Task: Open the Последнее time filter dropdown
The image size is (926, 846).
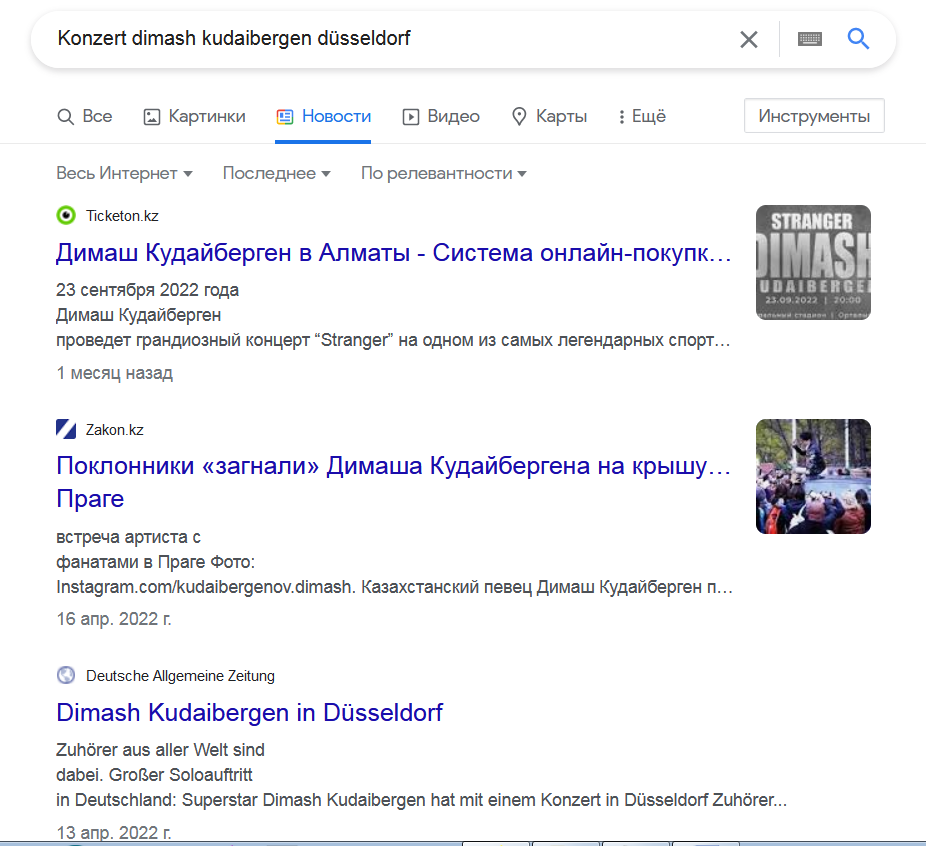Action: [x=276, y=173]
